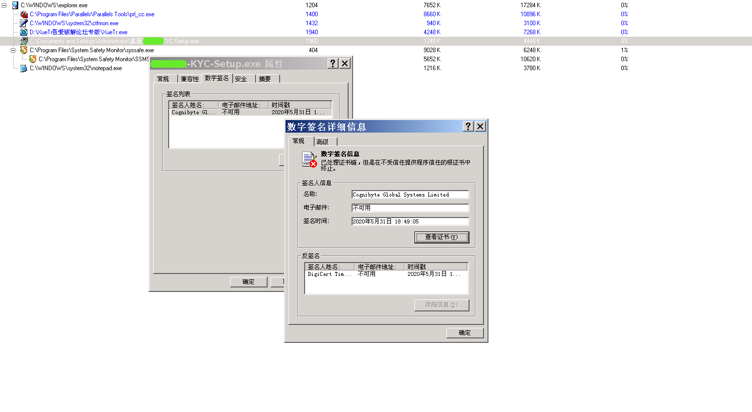Viewport: 752px width, 412px height.
Task: Click help button of KYC-Setup properties window
Action: (x=332, y=63)
